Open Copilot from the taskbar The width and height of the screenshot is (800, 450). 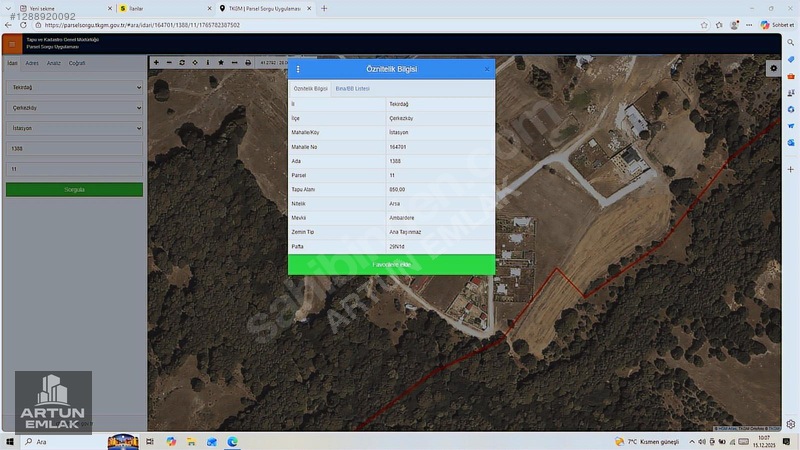170,441
